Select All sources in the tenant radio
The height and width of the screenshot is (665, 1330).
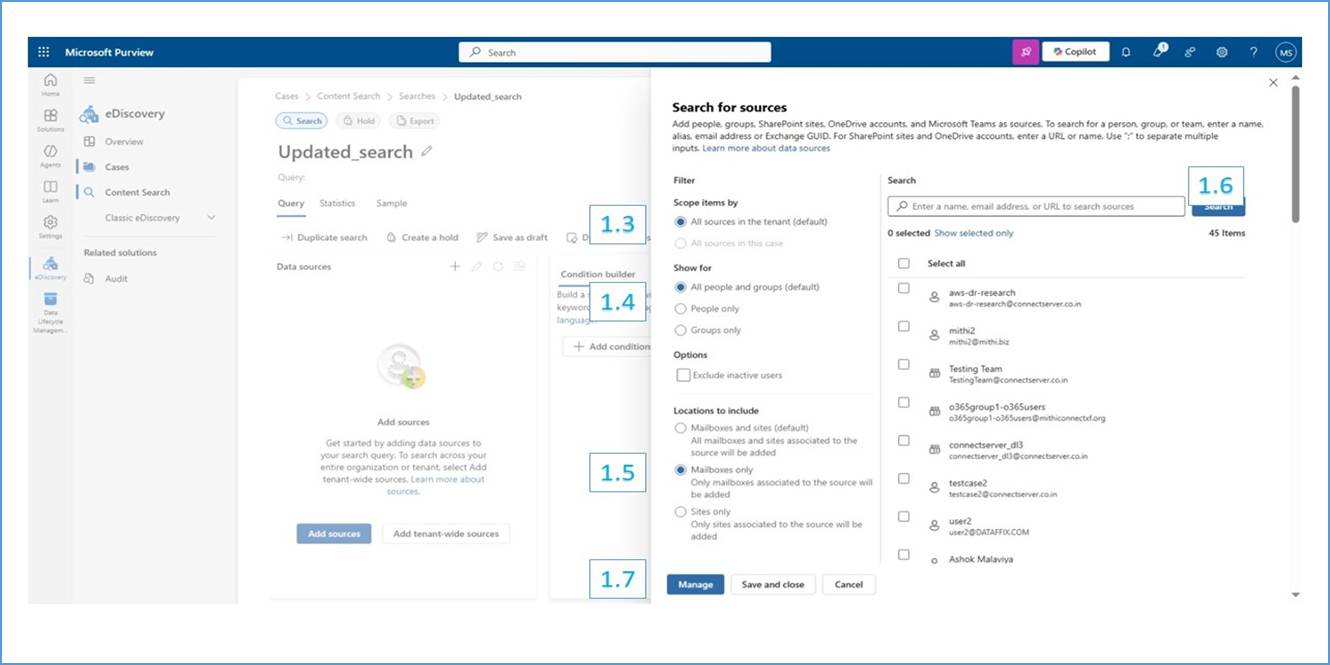click(681, 222)
